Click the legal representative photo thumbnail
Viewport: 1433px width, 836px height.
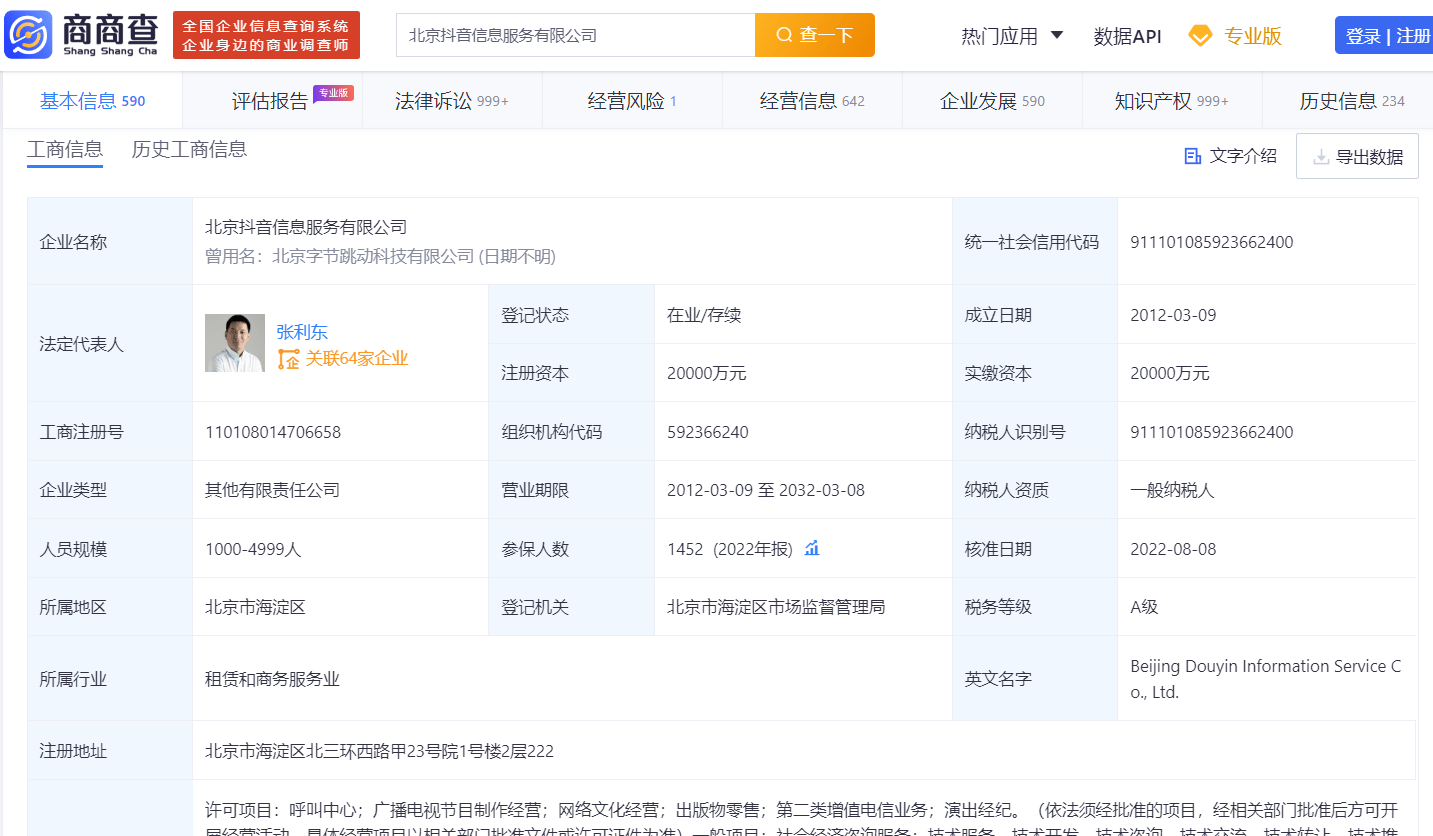click(x=235, y=343)
